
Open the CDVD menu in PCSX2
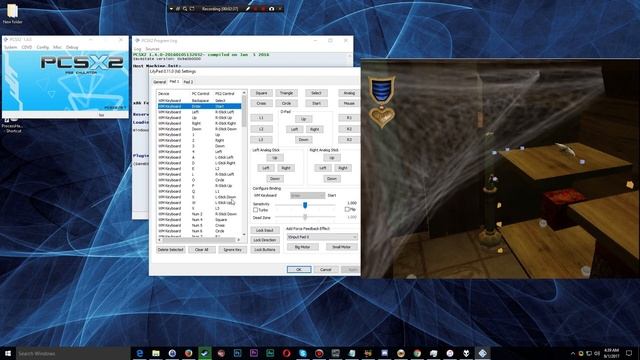coord(27,47)
